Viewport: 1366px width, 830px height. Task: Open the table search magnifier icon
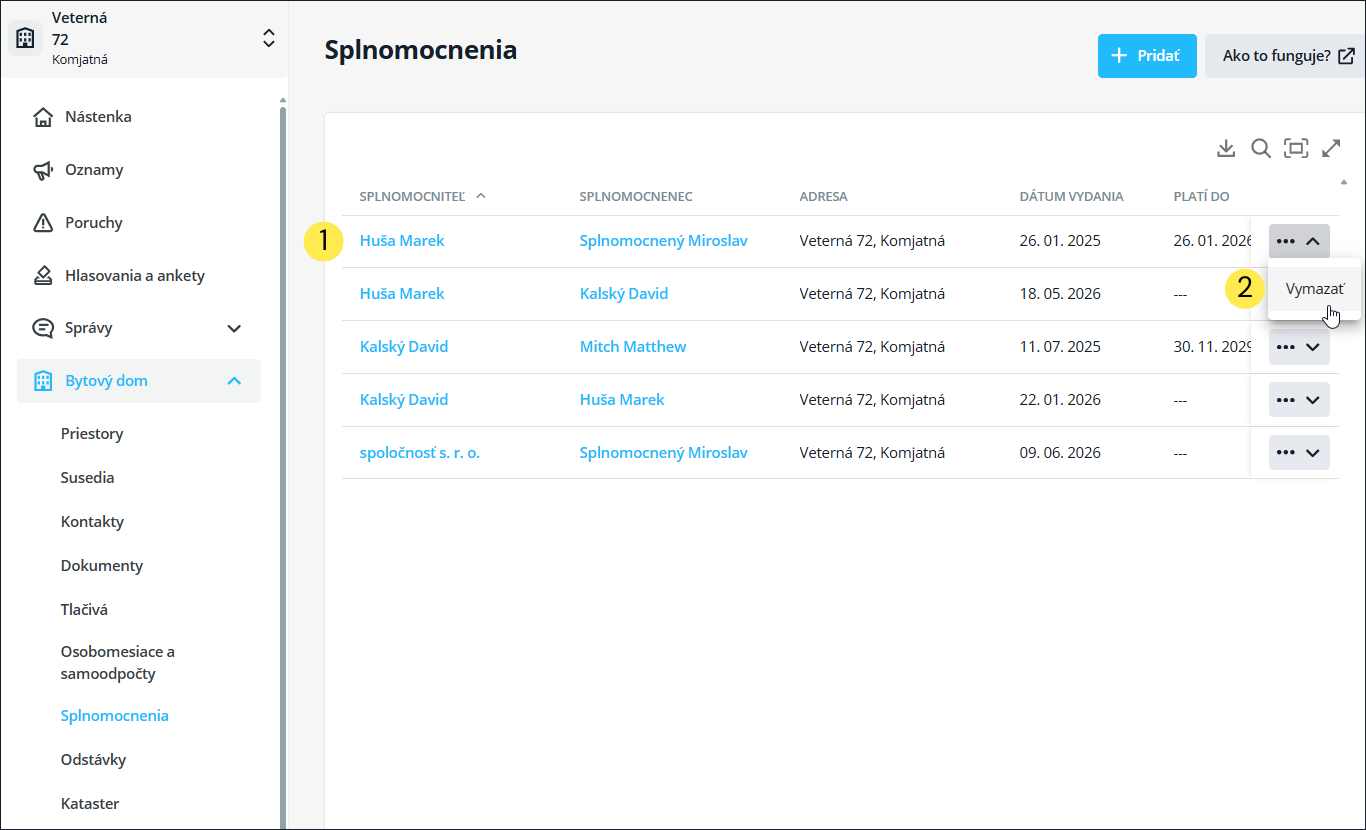click(1261, 148)
